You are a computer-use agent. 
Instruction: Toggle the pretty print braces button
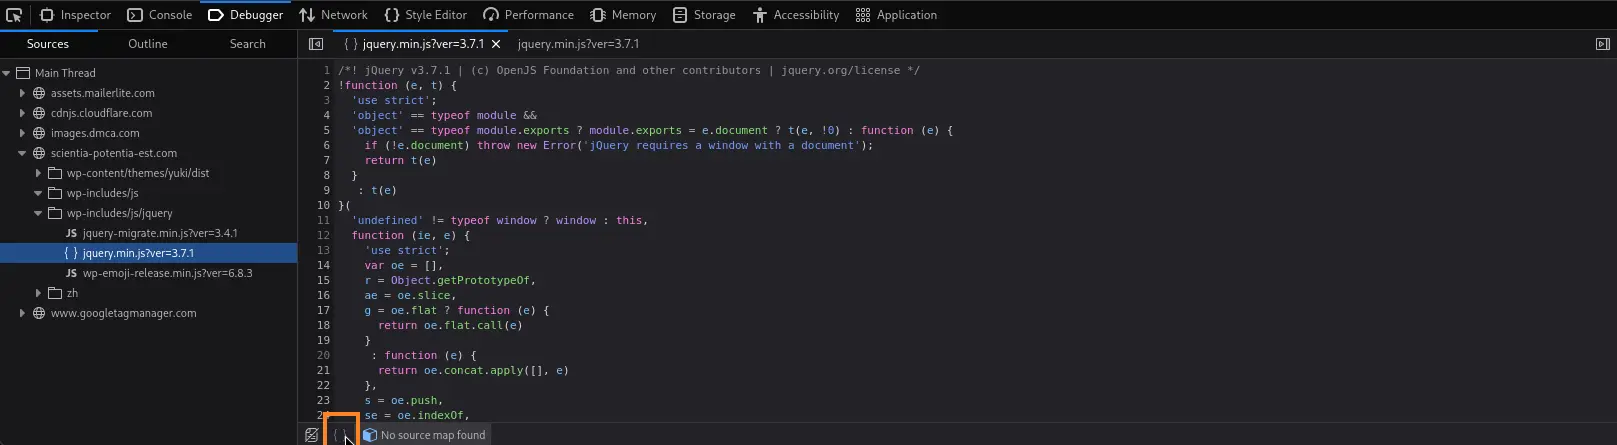pyautogui.click(x=340, y=435)
